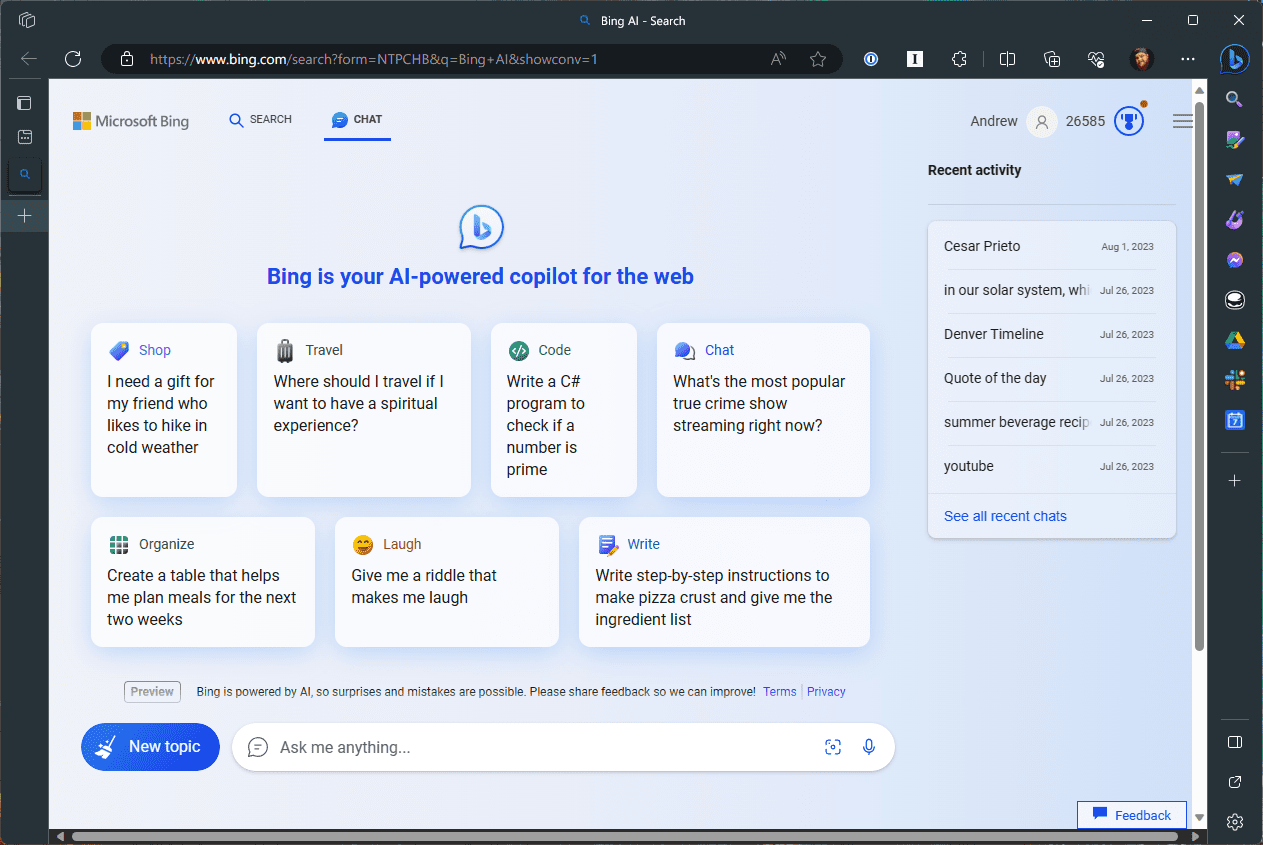The image size is (1263, 845).
Task: Open the browser Settings and more menu
Action: pos(1188,59)
